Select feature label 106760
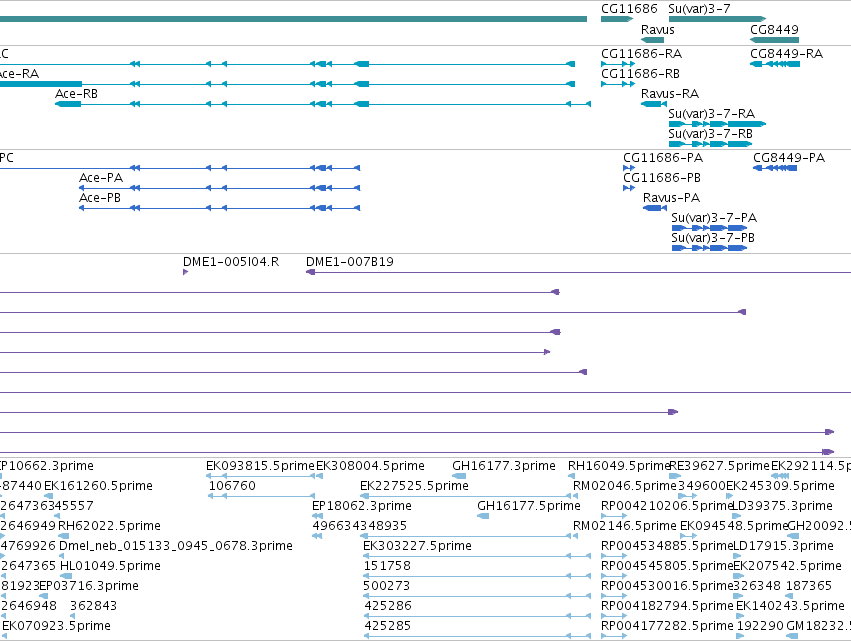Viewport: 851px width, 641px height. coord(232,486)
